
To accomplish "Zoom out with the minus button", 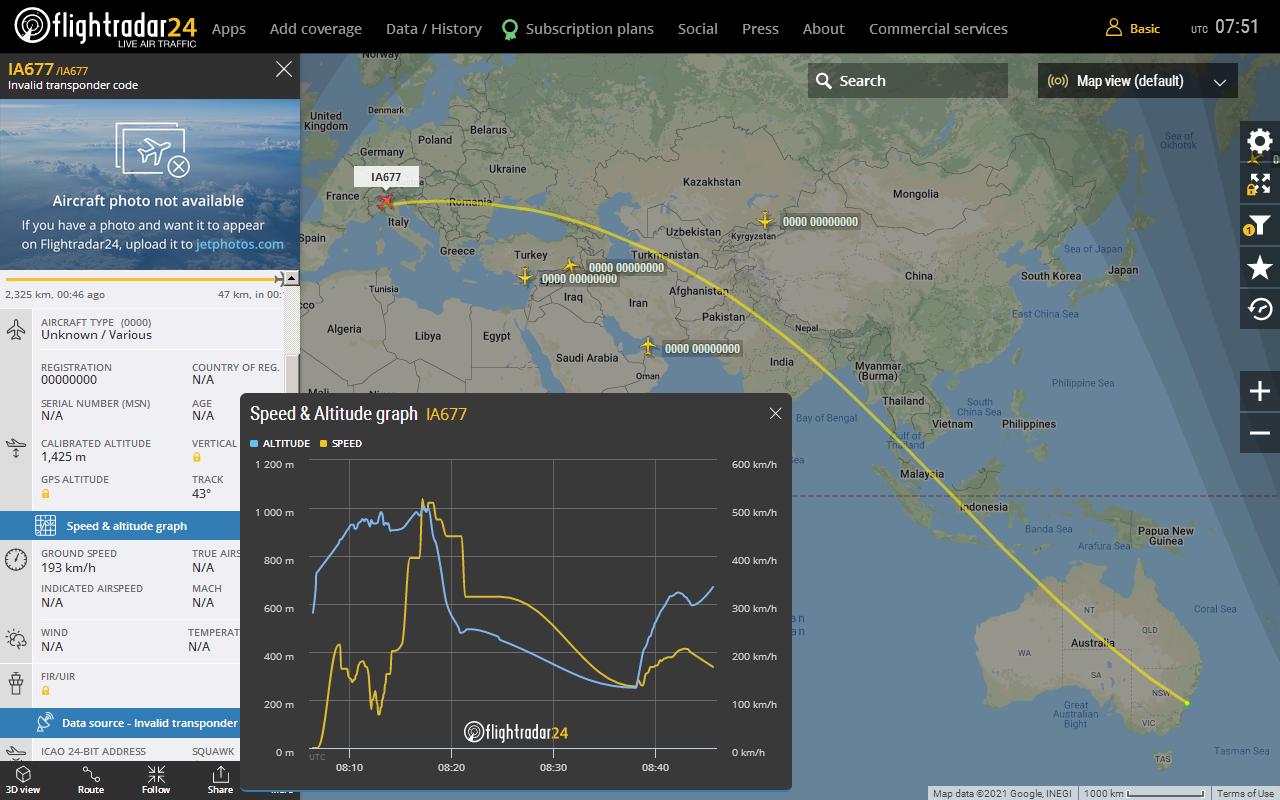I will (1260, 433).
